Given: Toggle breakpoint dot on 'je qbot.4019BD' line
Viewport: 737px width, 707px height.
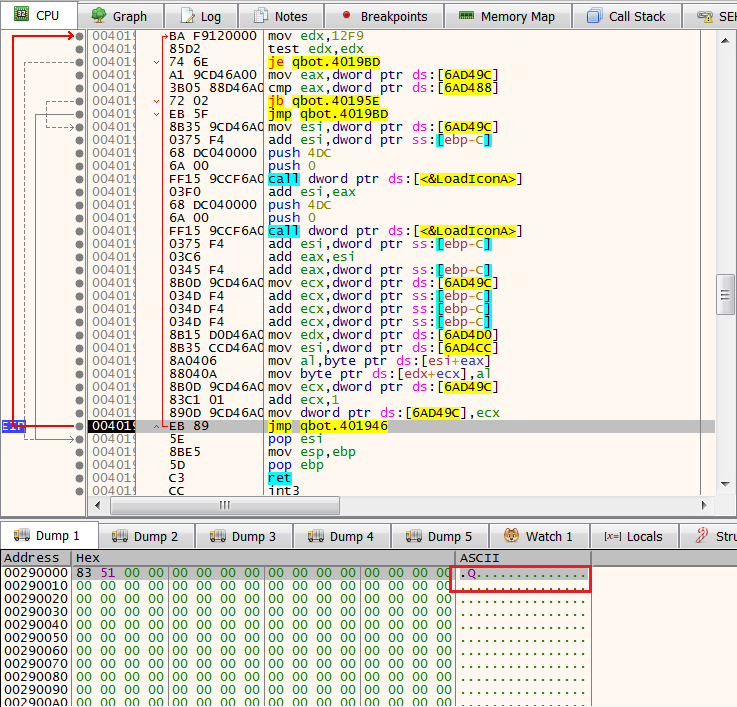Looking at the screenshot, I should [79, 62].
